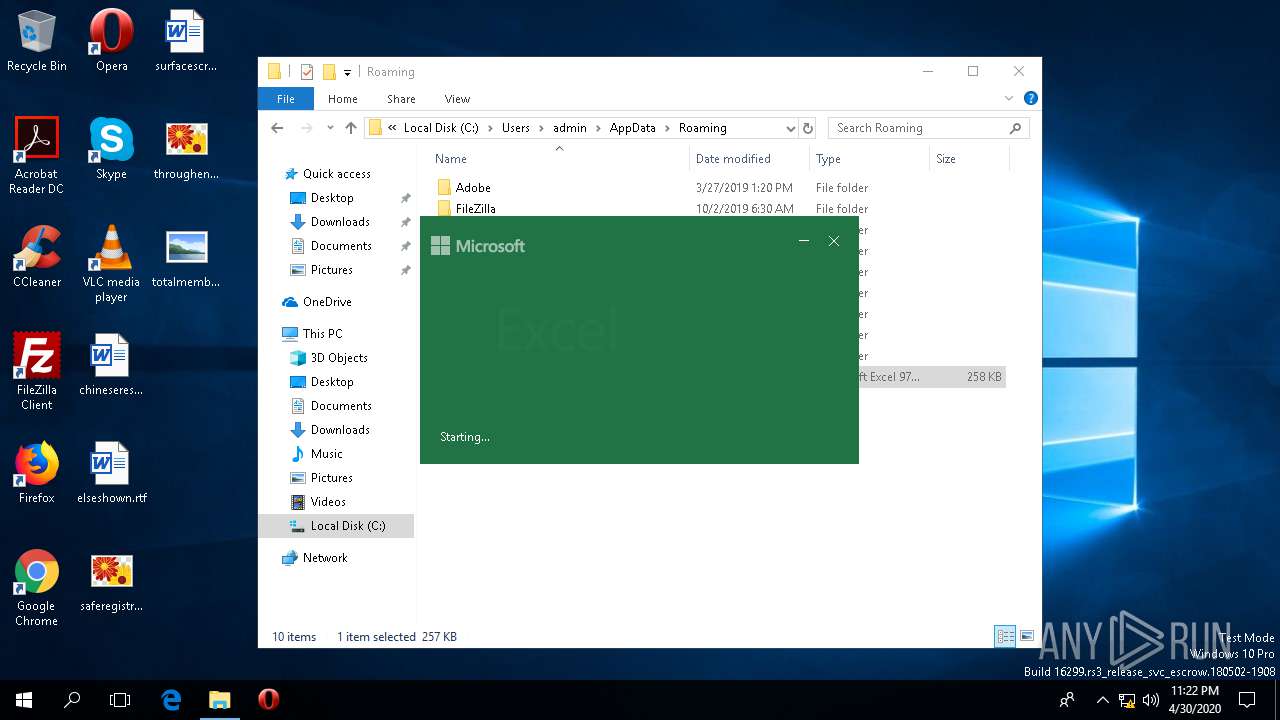Click the volume speaker tray icon

pyautogui.click(x=1151, y=700)
